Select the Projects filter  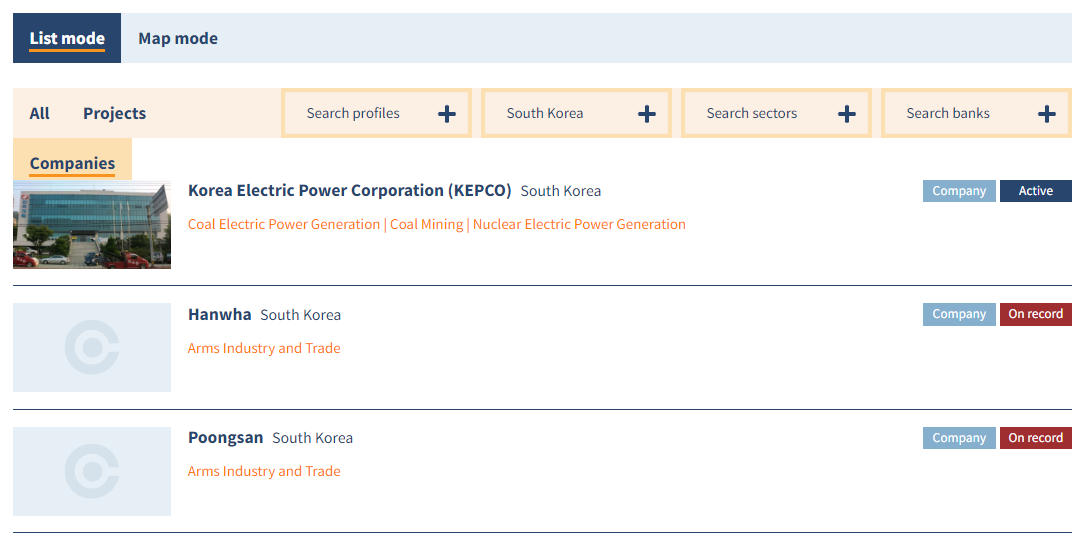(x=115, y=113)
